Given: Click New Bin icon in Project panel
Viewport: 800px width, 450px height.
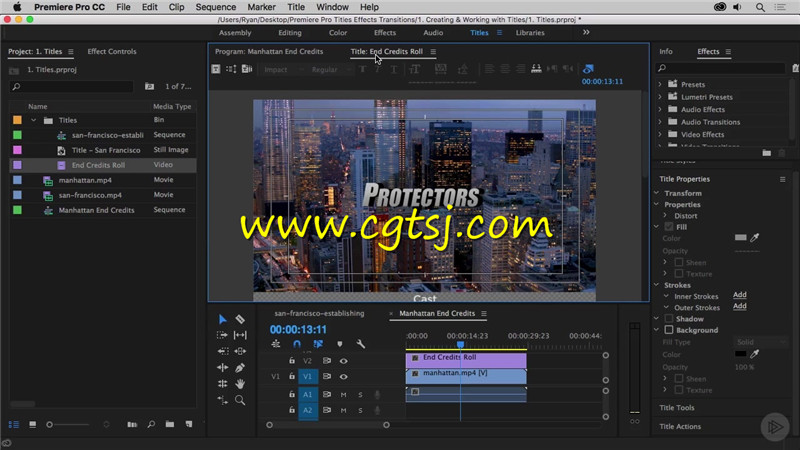Looking at the screenshot, I should [x=170, y=424].
